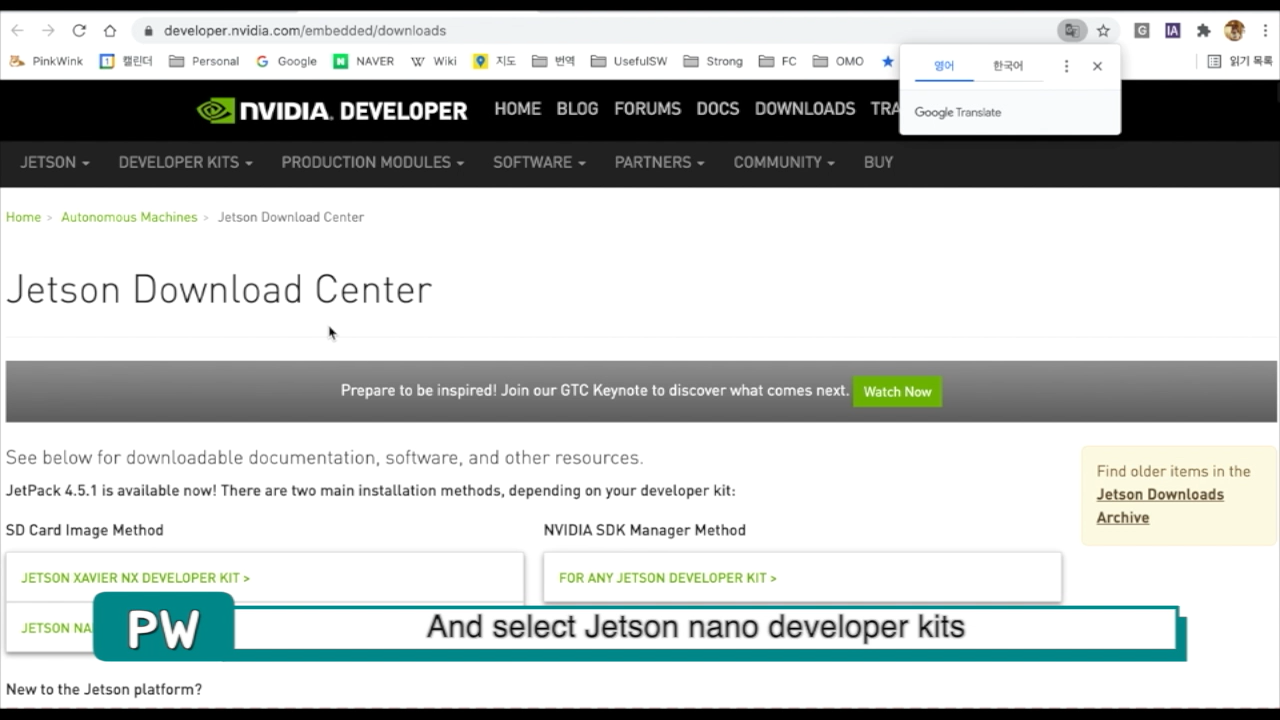The image size is (1280, 720).
Task: Click the padlock site info icon
Action: coord(148,31)
